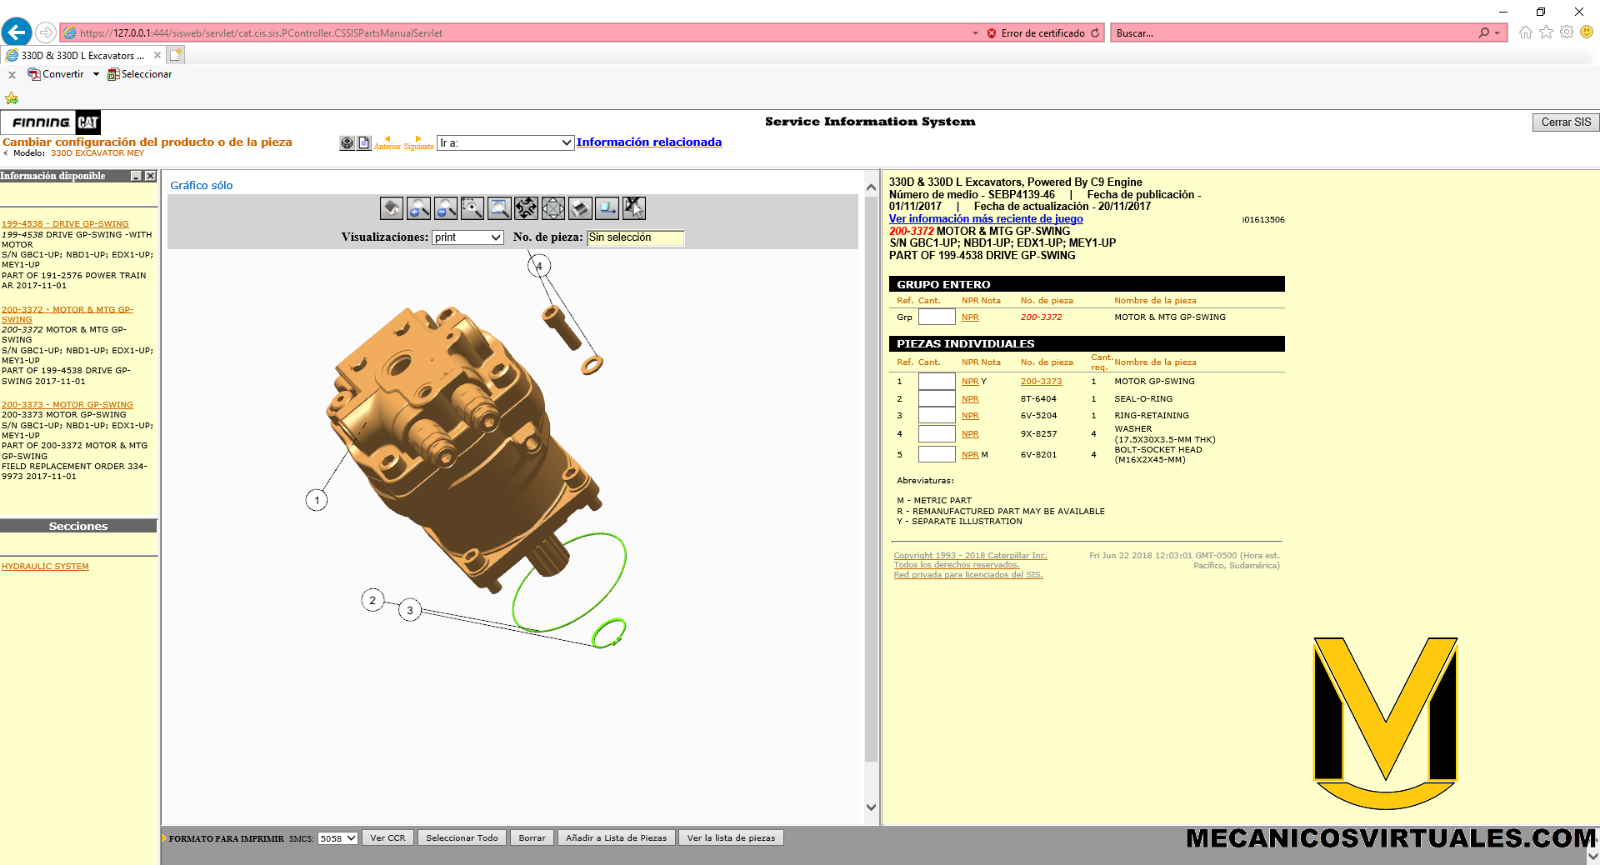This screenshot has width=1600, height=865.
Task: Click quantity field for SEAL-O-RING row
Action: (x=937, y=399)
